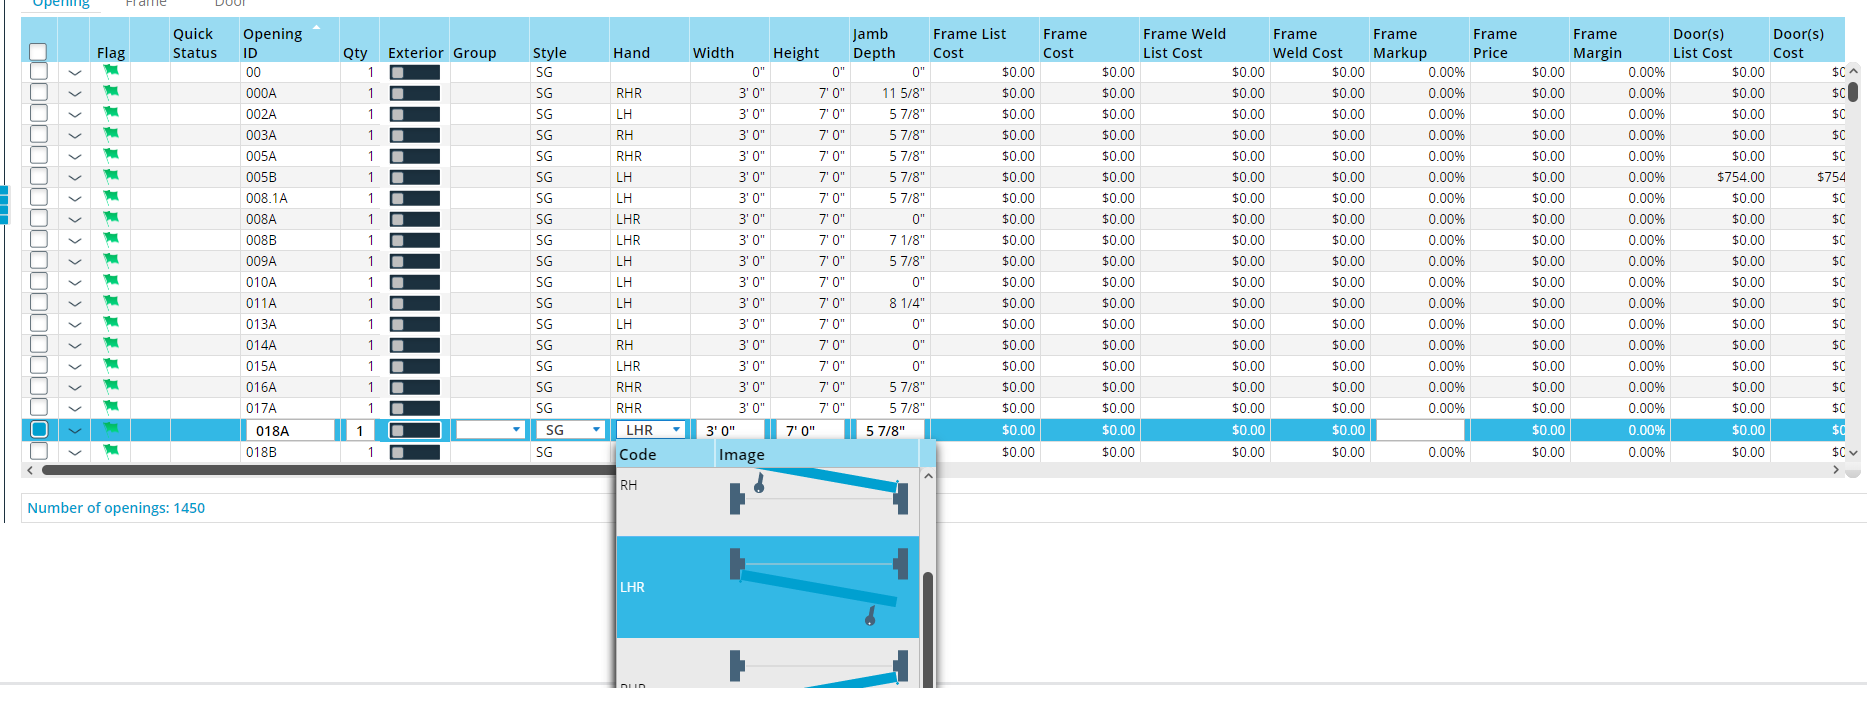
Task: Click the Width field of opening 018A
Action: coord(729,430)
